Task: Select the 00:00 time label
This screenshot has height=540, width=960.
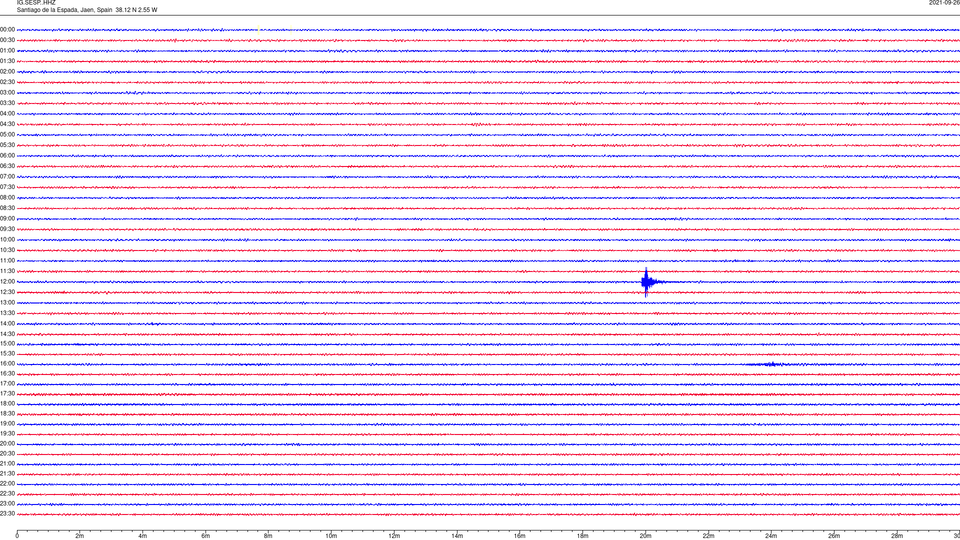Action: click(x=7, y=29)
